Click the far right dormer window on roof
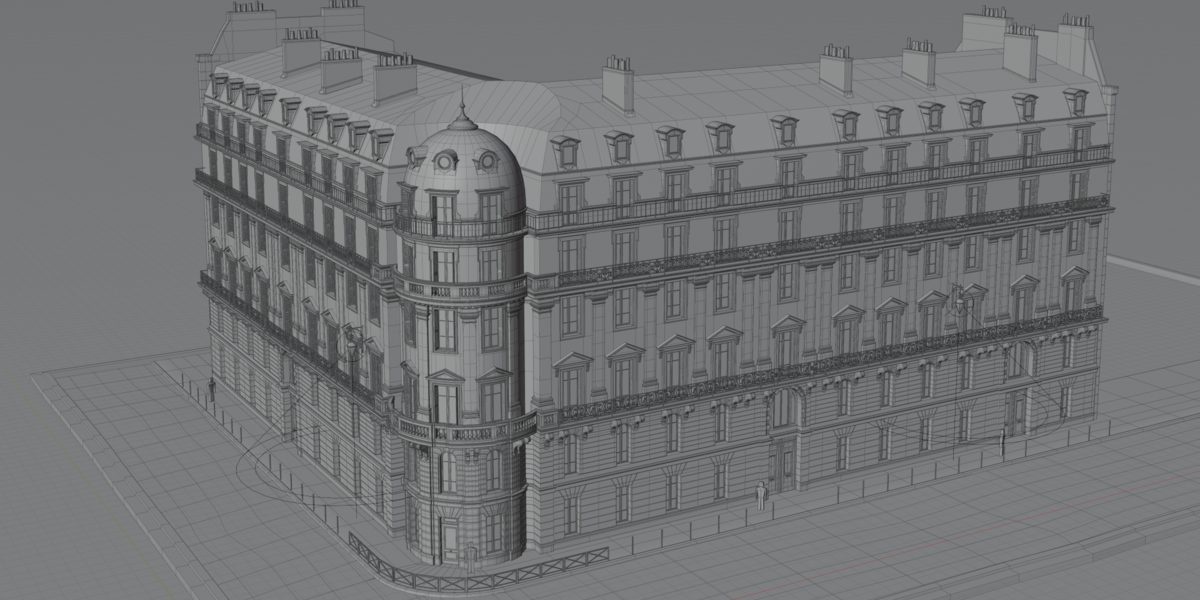Viewport: 1200px width, 600px height. coord(1076,101)
